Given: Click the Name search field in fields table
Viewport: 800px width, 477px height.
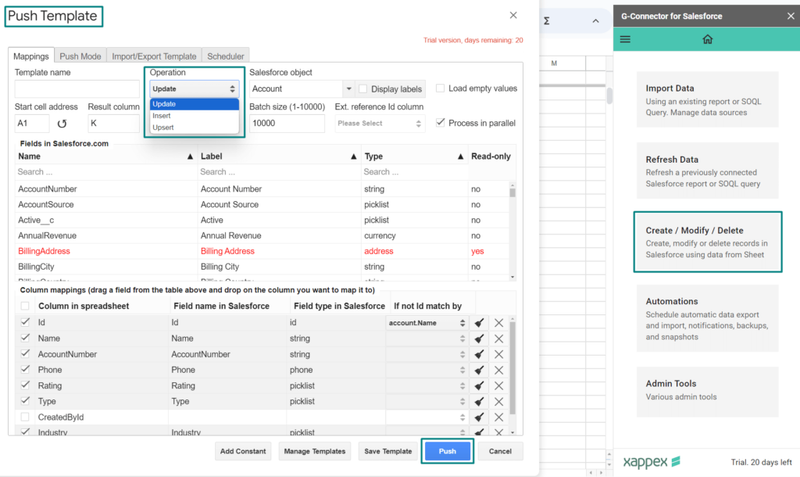Looking at the screenshot, I should [x=106, y=172].
